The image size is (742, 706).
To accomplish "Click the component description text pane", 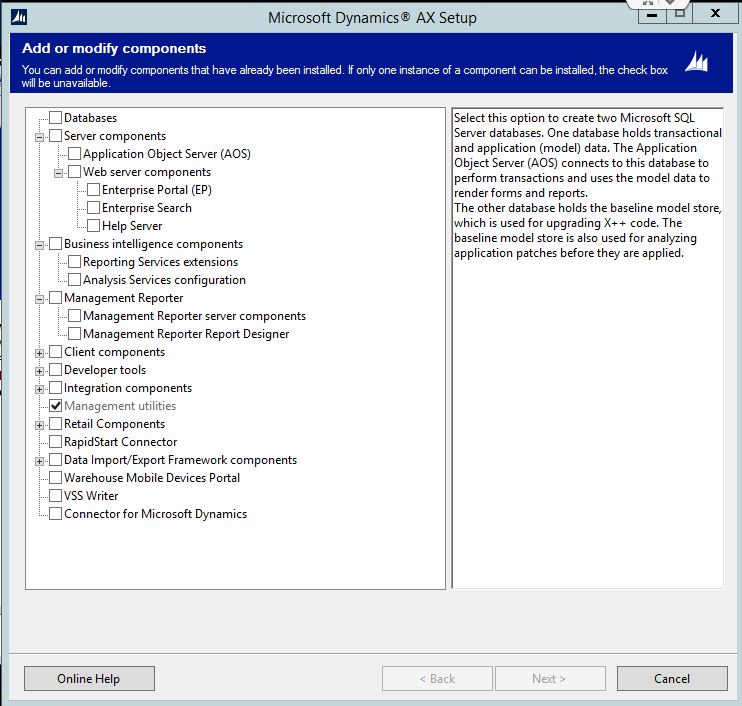I will tap(587, 348).
